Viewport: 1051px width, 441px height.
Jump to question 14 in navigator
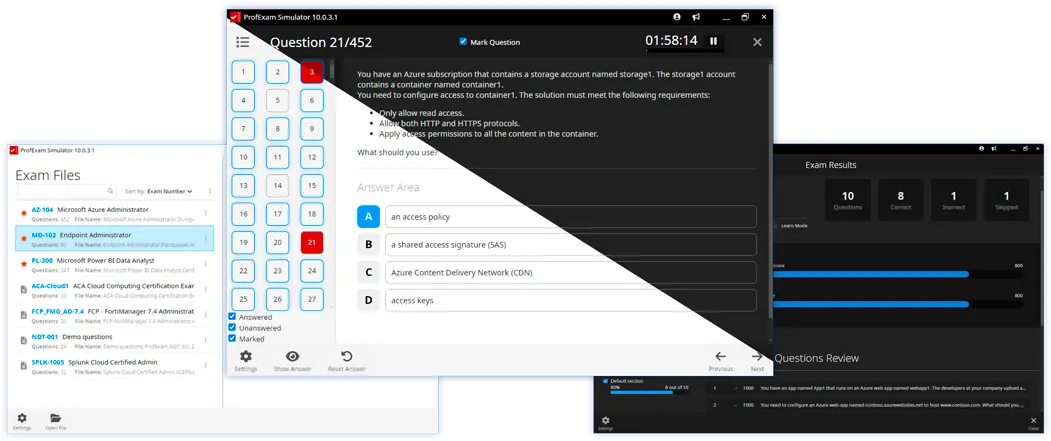pos(277,186)
